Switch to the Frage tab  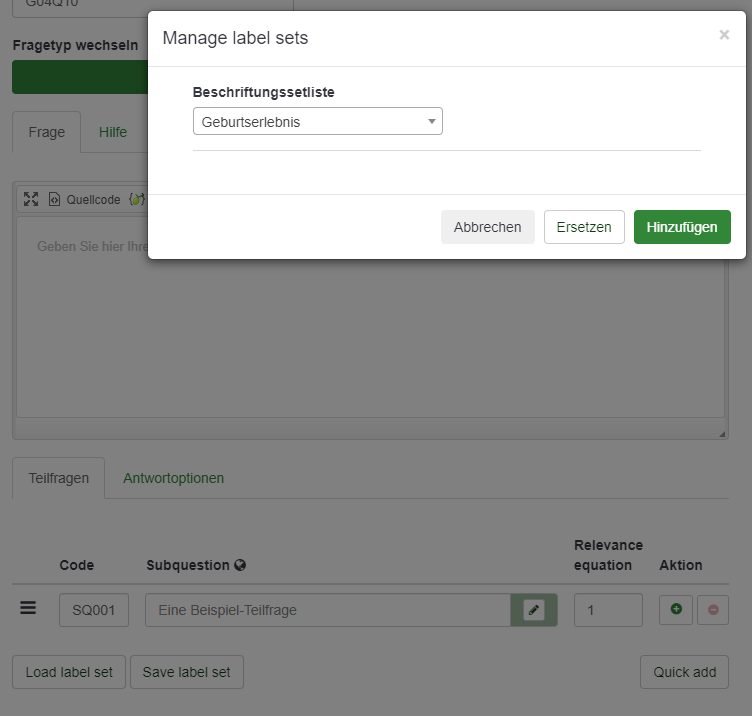(x=46, y=132)
